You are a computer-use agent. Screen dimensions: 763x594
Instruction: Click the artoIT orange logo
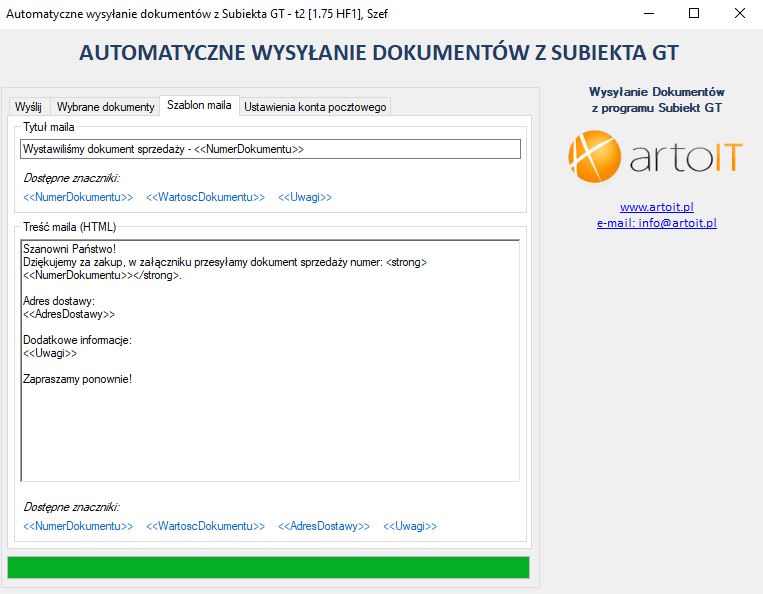pyautogui.click(x=655, y=156)
